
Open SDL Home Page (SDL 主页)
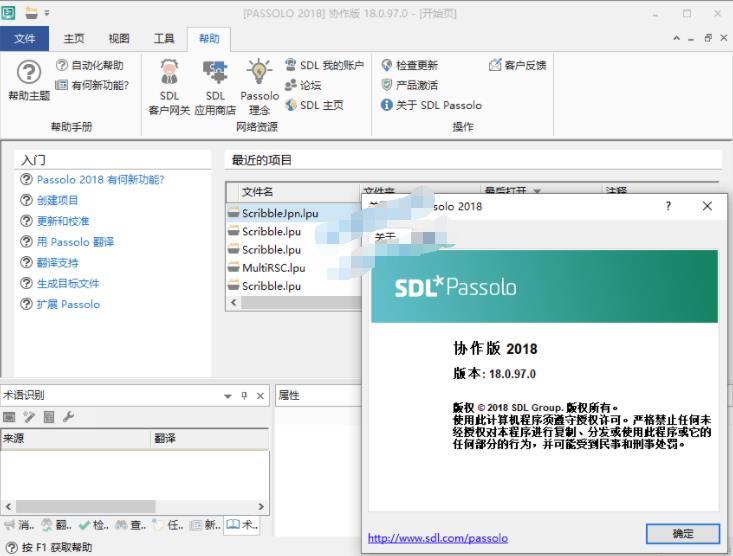click(314, 105)
